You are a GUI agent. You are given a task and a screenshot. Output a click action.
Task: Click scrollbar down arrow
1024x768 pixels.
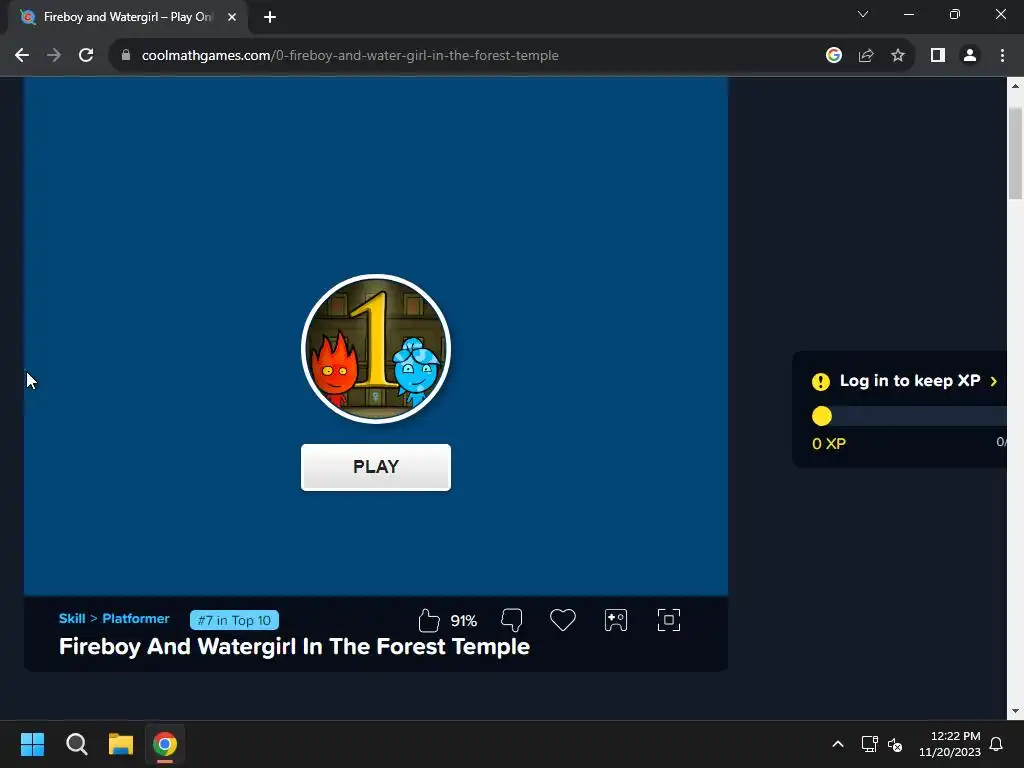[1016, 711]
